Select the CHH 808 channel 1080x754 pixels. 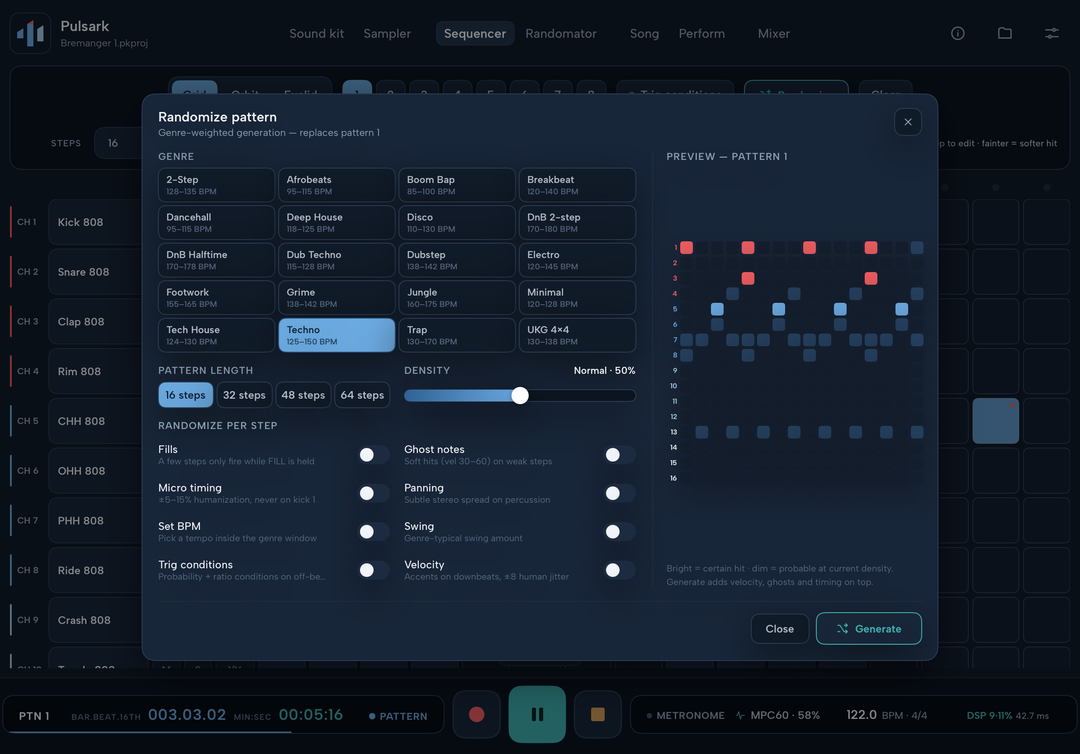tap(95, 421)
